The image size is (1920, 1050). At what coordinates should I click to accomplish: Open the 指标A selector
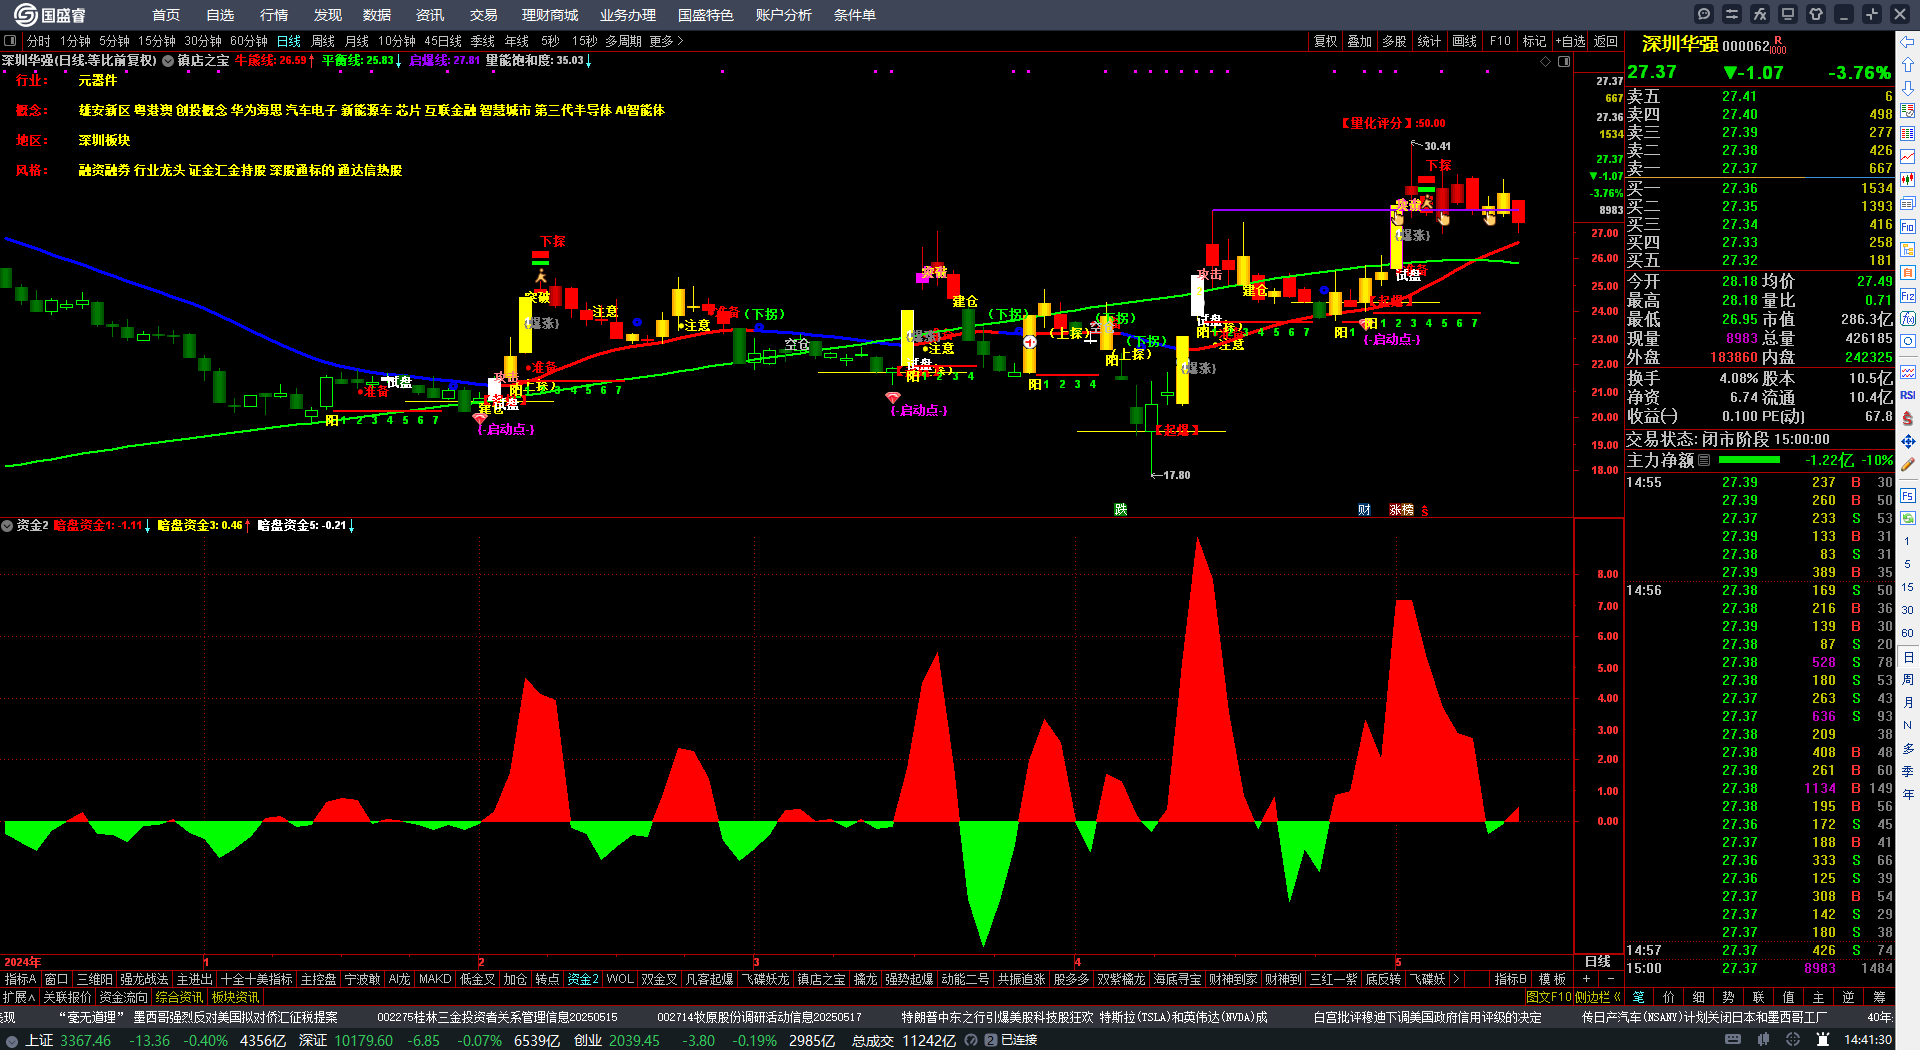click(20, 979)
